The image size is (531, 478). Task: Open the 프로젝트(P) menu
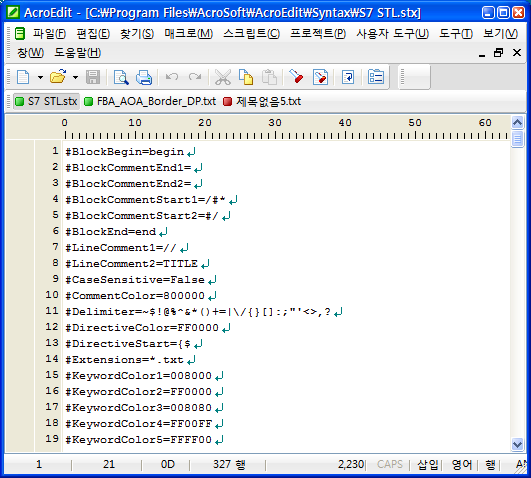318,34
